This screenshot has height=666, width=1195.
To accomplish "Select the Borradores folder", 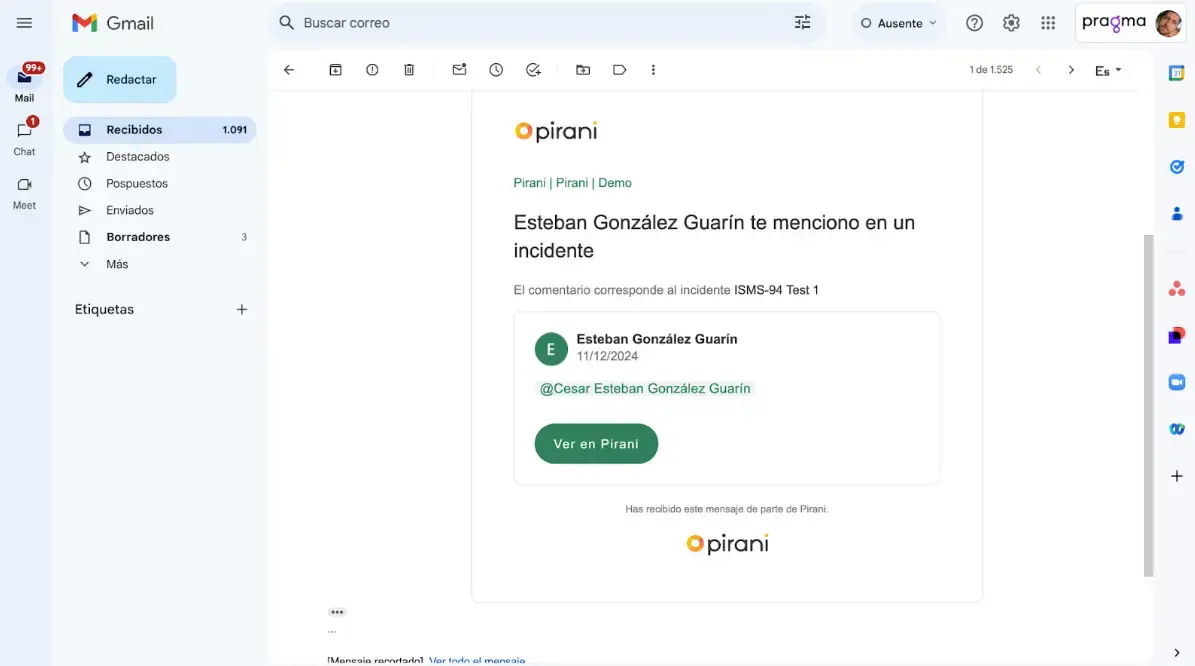I will (x=138, y=237).
